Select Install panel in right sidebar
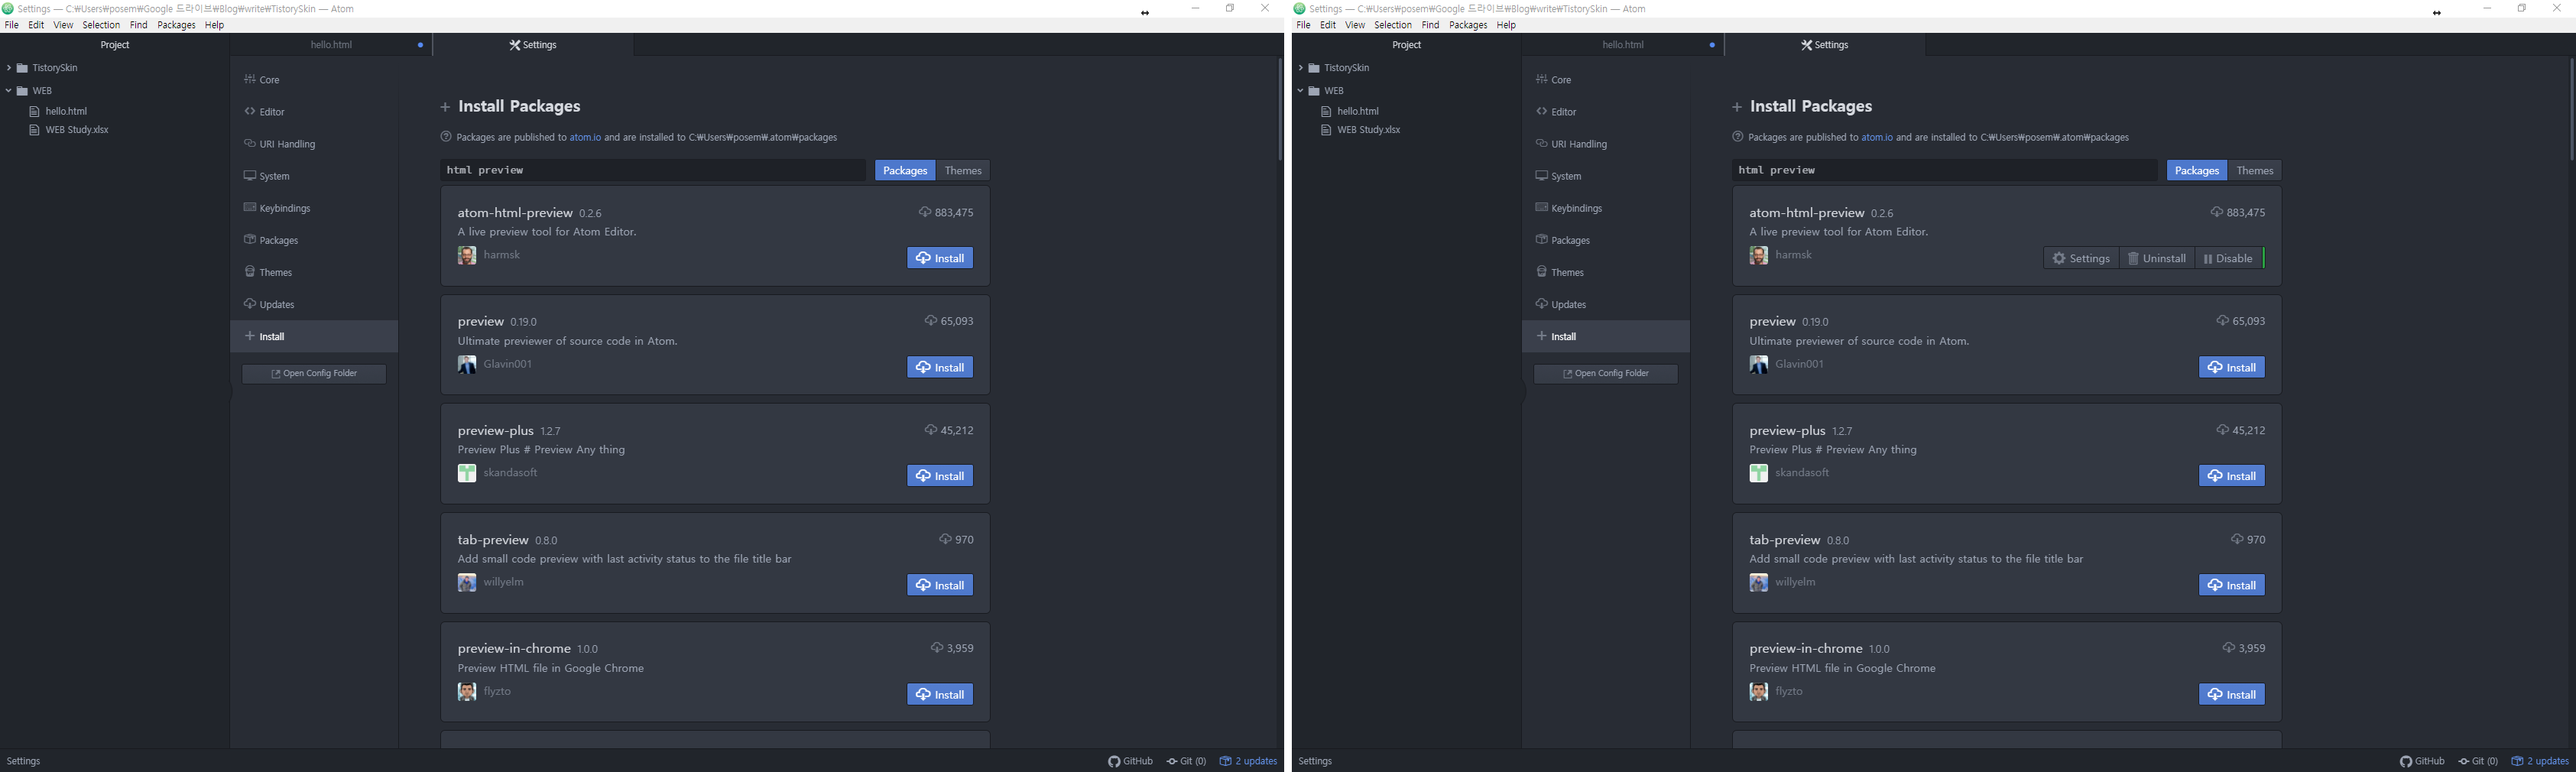Screen dimensions: 2576x772 1606,336
